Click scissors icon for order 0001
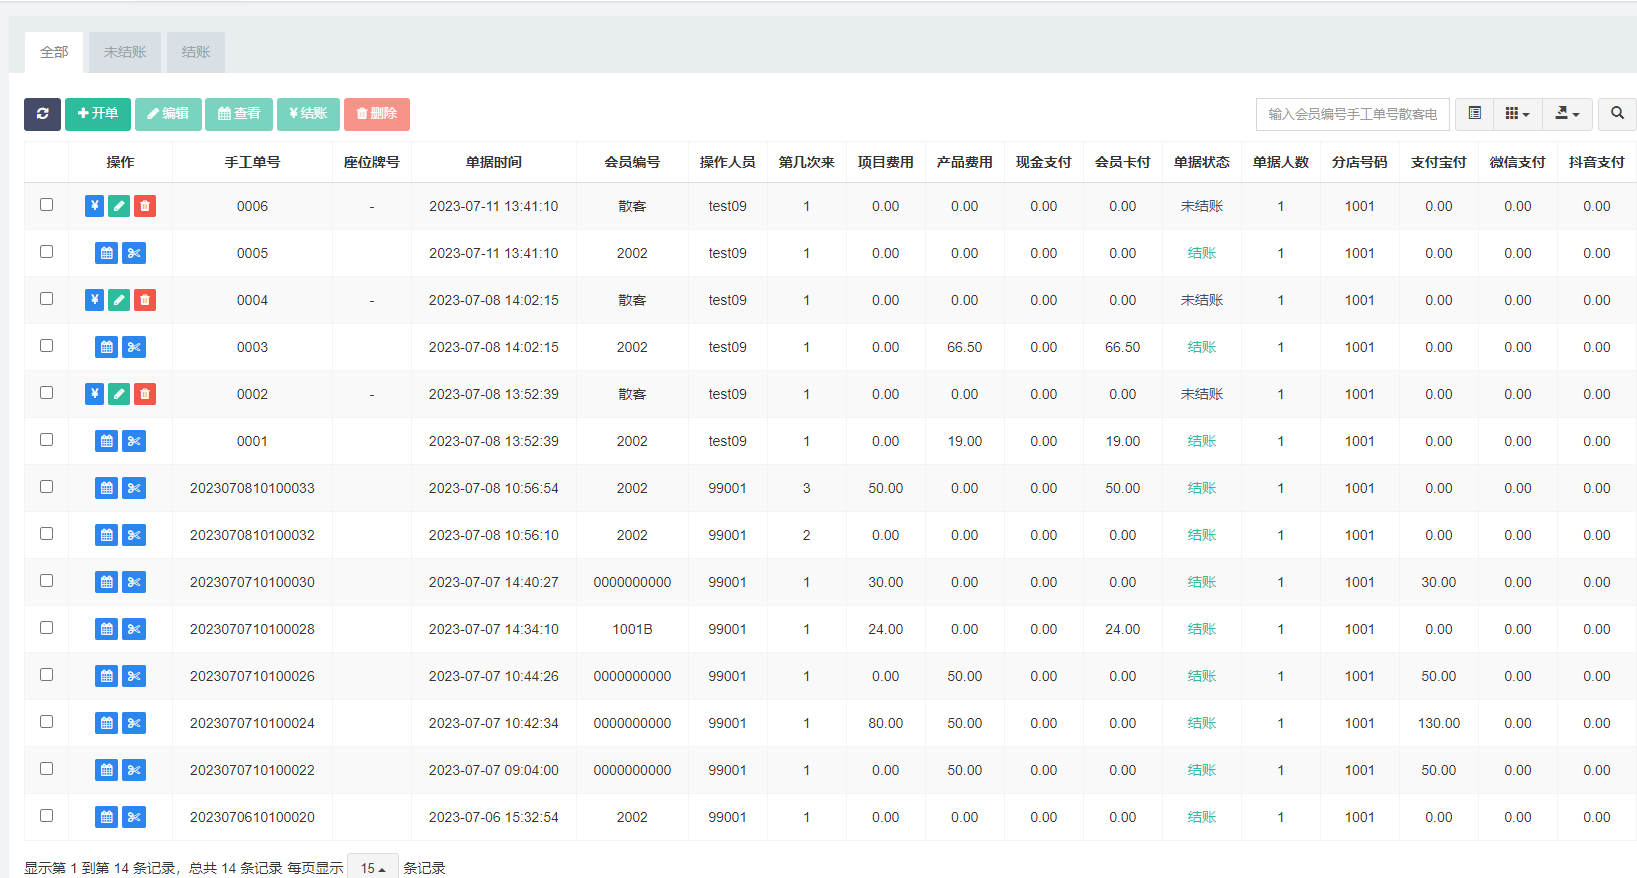The height and width of the screenshot is (878, 1637). (134, 441)
